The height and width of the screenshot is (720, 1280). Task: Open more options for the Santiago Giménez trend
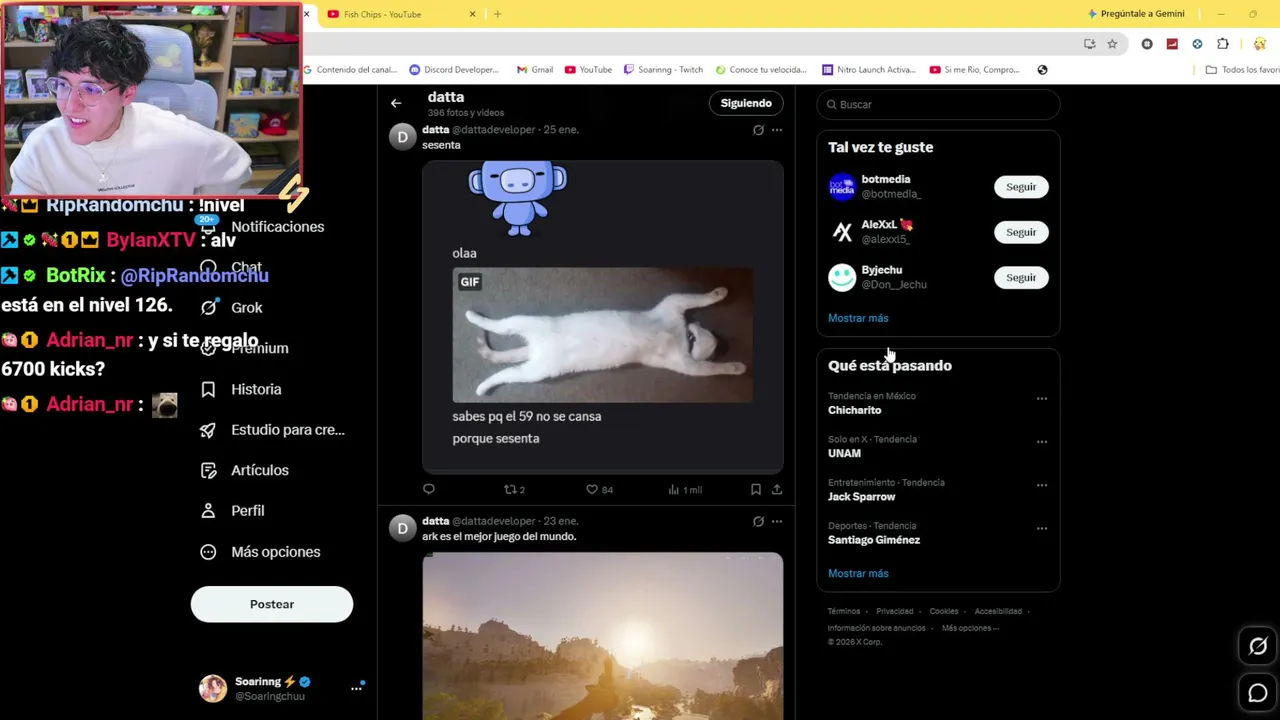click(1042, 528)
